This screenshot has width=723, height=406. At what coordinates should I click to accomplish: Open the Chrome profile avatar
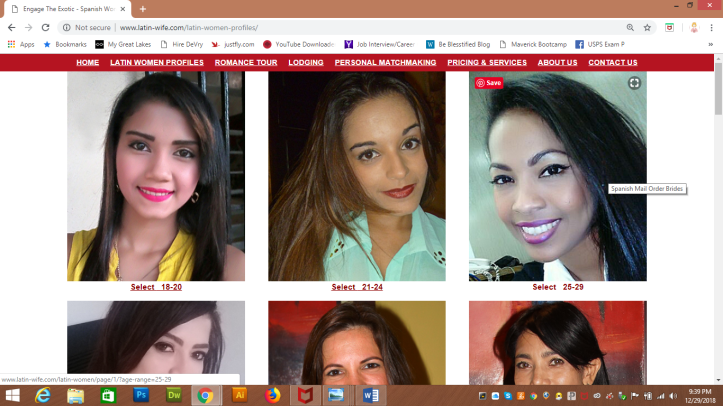tap(694, 28)
